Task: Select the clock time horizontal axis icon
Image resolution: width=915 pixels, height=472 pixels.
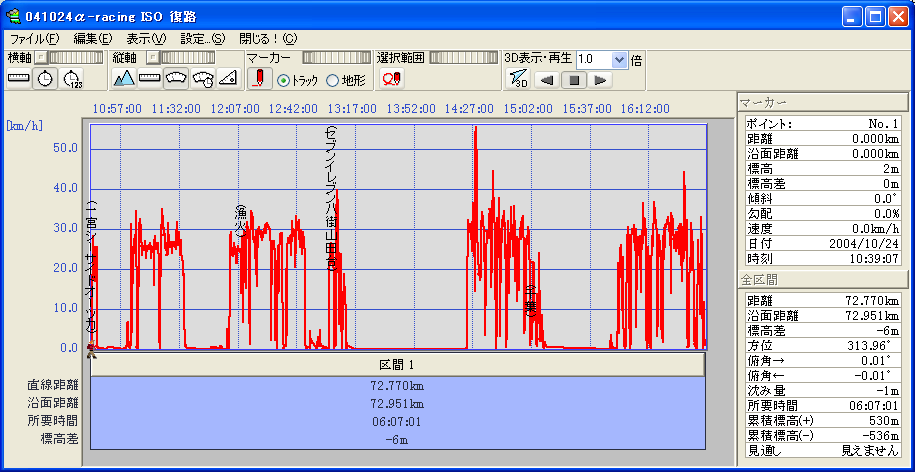Action: 45,79
